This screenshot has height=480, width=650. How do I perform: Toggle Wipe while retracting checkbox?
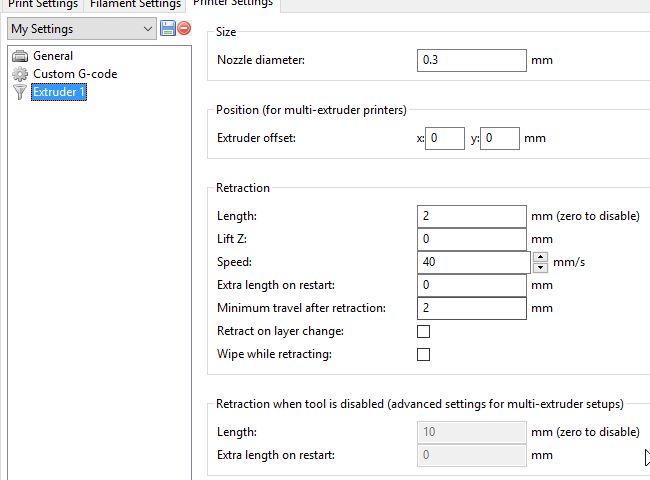click(423, 354)
